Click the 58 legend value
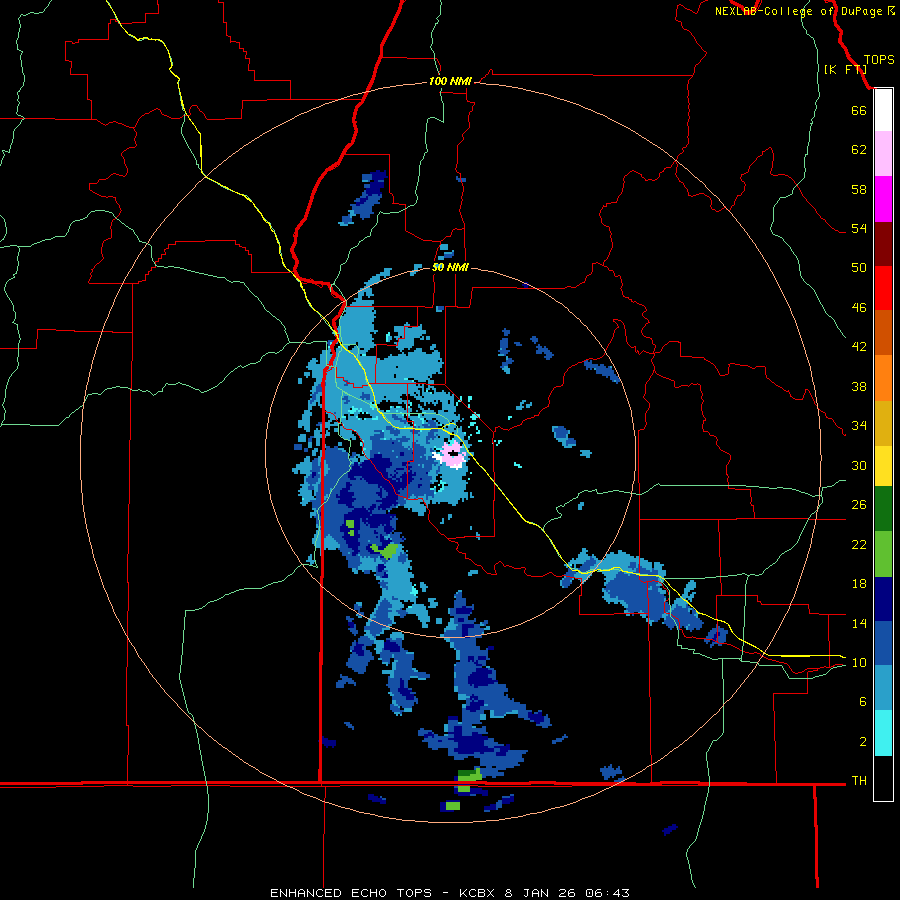The height and width of the screenshot is (900, 900). pos(859,189)
